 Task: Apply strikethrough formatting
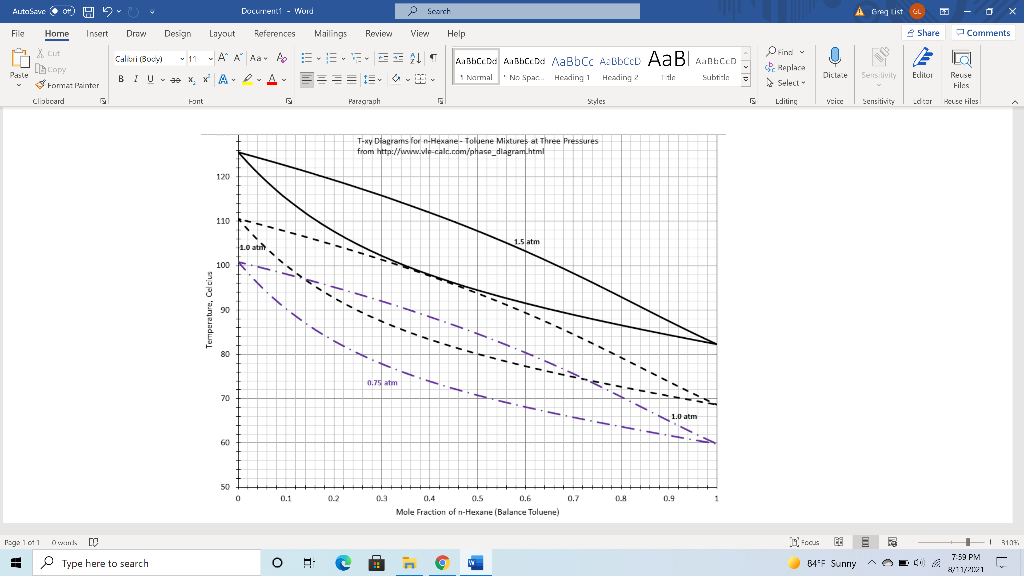[x=175, y=79]
